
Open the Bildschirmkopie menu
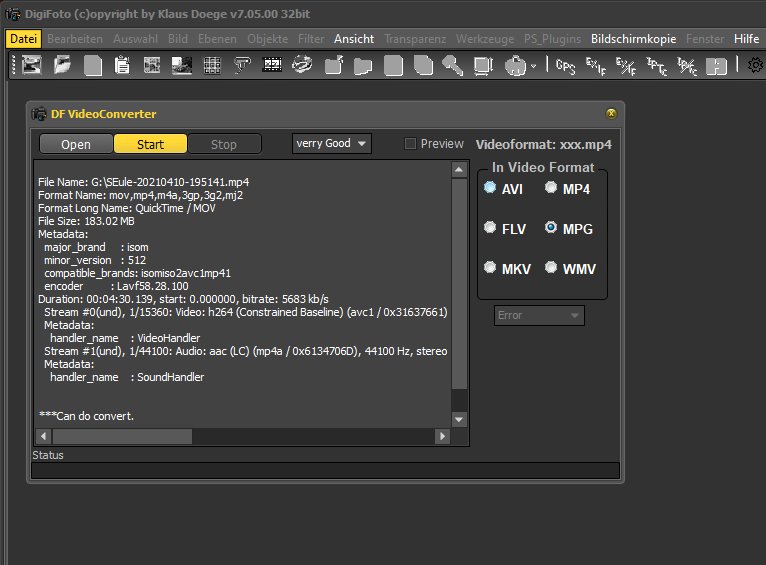pyautogui.click(x=633, y=38)
